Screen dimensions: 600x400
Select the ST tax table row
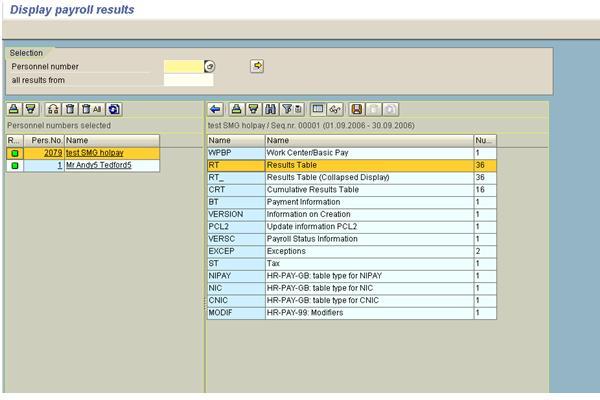click(x=352, y=263)
